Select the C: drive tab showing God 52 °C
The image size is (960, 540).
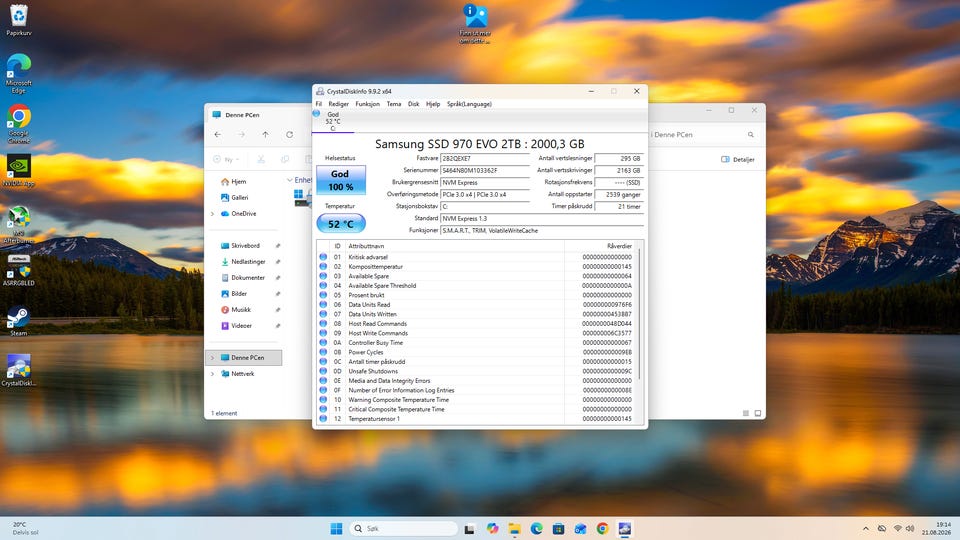332,121
